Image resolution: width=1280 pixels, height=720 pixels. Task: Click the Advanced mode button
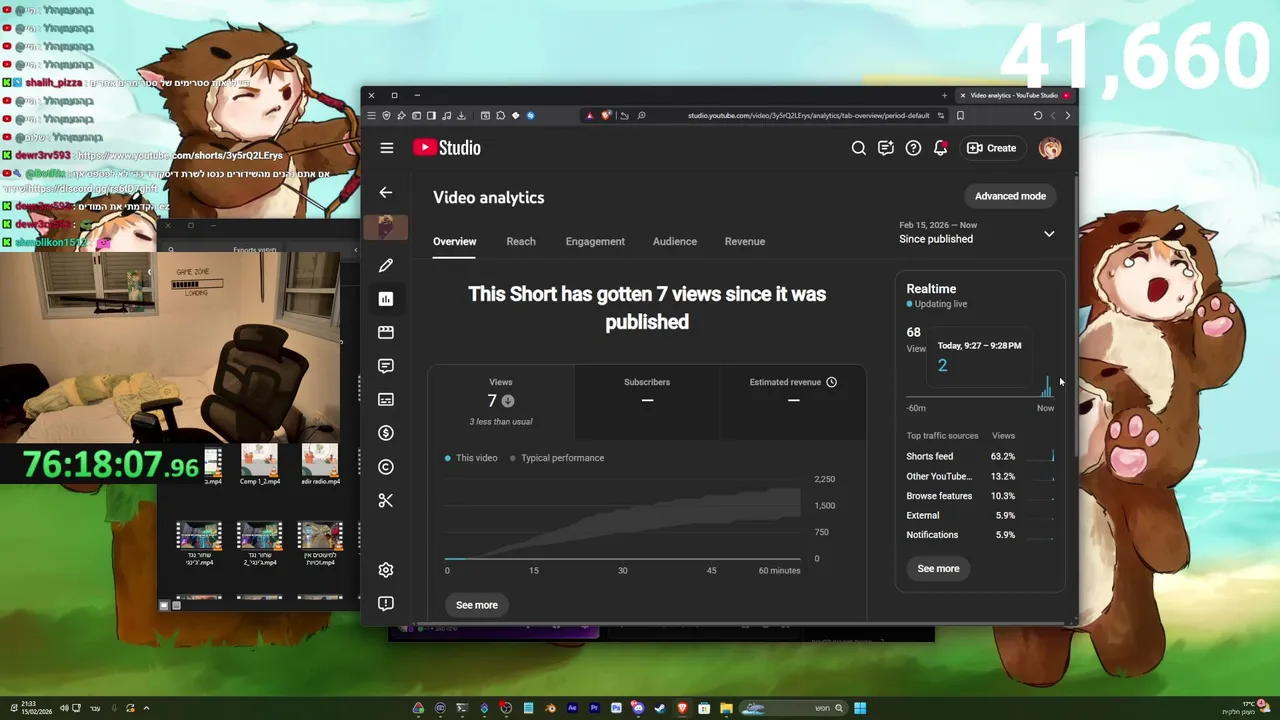(x=1010, y=196)
